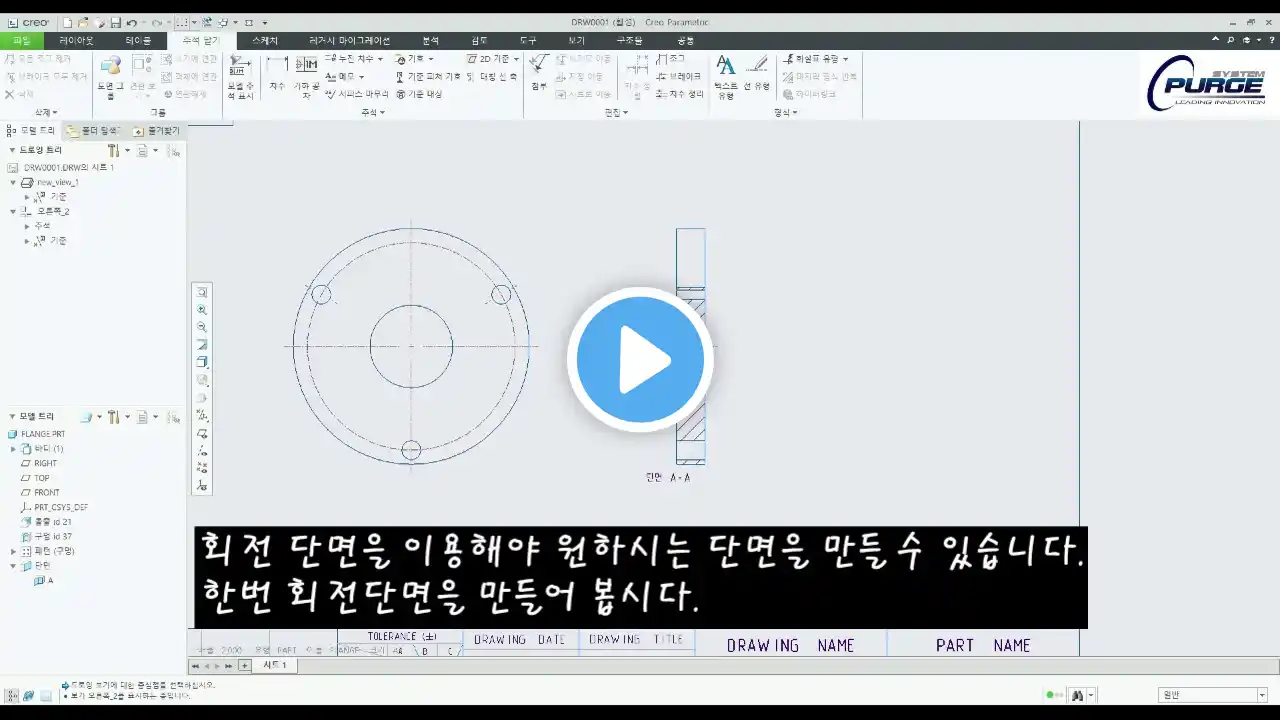Click drawing tree settings tool icon
The height and width of the screenshot is (720, 1280).
coord(116,150)
